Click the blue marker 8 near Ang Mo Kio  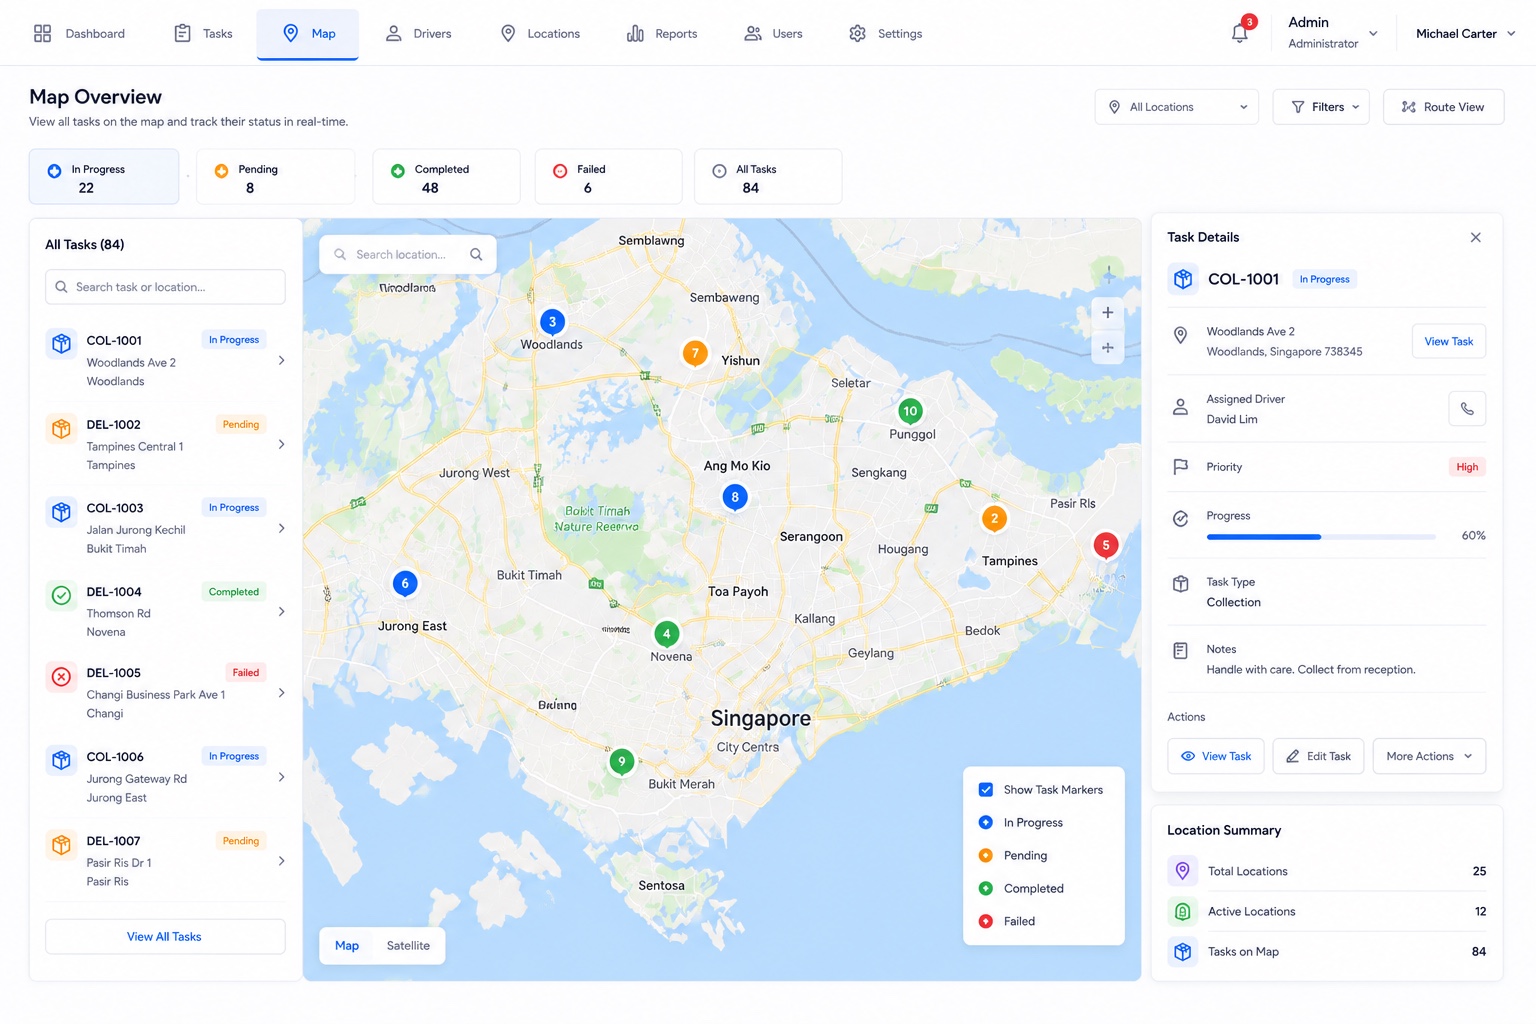point(735,497)
